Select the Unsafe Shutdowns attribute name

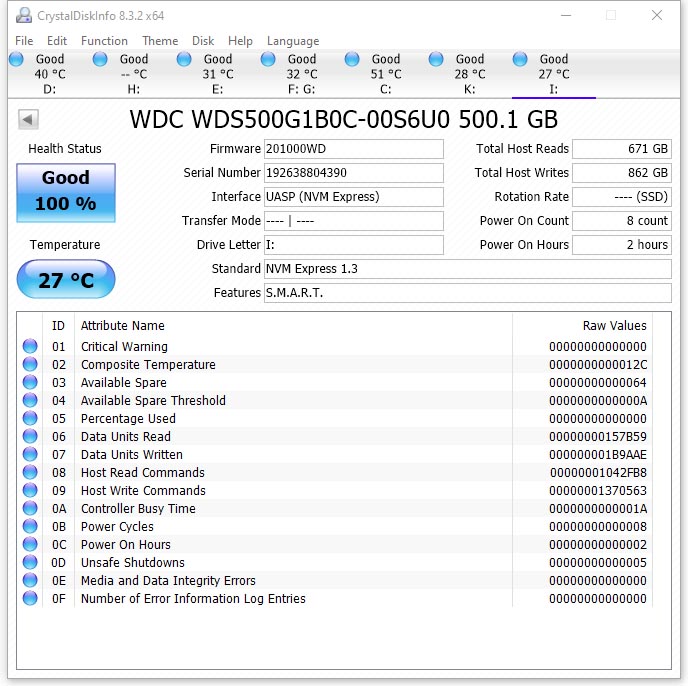[133, 563]
